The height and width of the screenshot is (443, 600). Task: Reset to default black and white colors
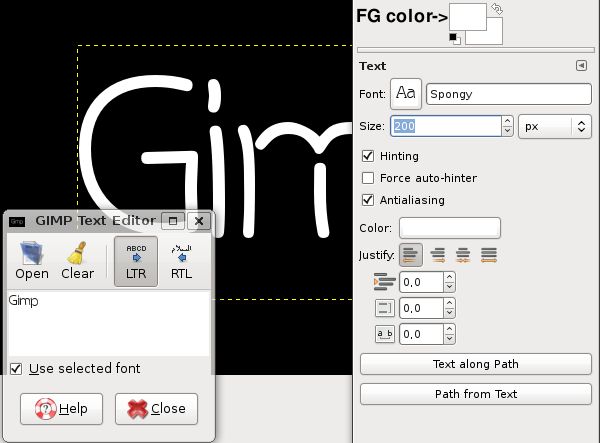click(455, 39)
